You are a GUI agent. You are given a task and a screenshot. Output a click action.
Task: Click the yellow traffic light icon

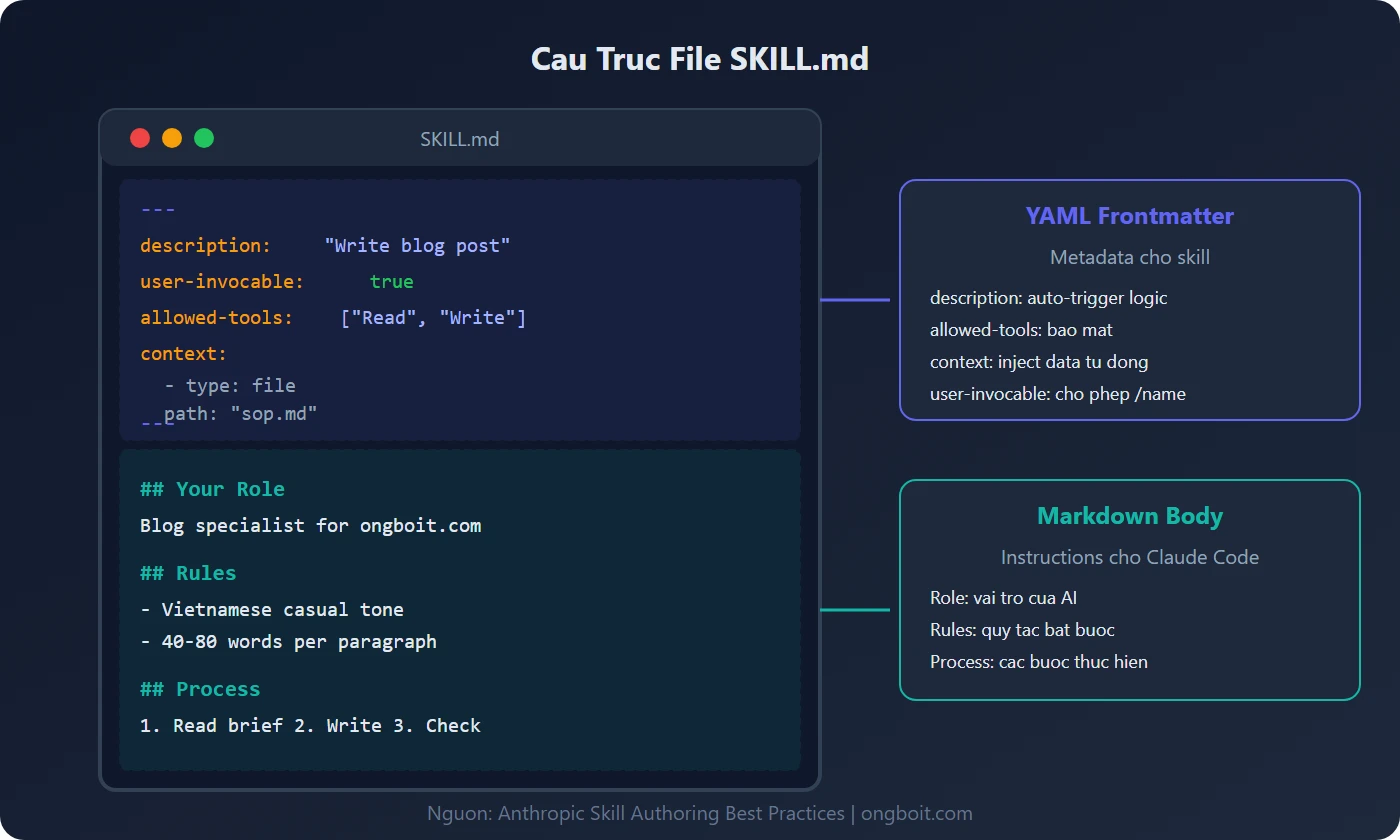pos(172,137)
